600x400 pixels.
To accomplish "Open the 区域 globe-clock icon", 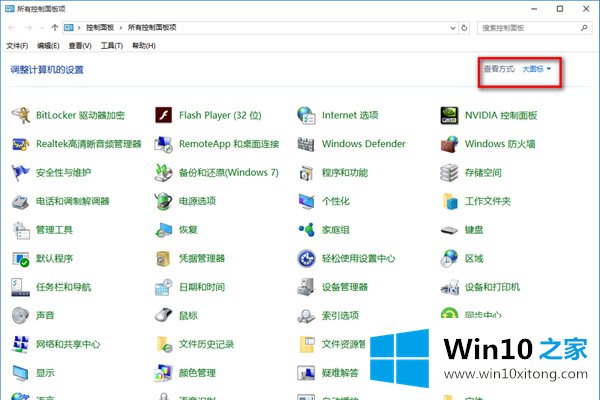I will pyautogui.click(x=449, y=259).
